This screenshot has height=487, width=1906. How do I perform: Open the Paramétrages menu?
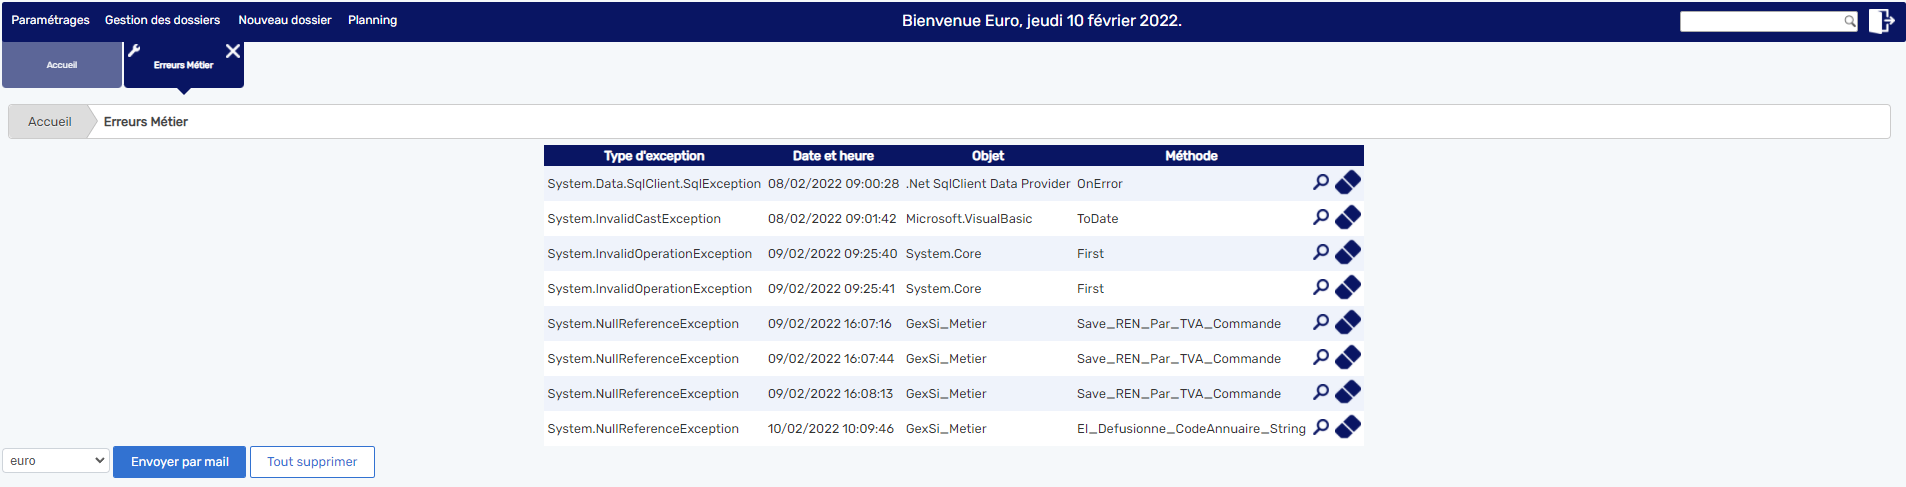tap(50, 20)
